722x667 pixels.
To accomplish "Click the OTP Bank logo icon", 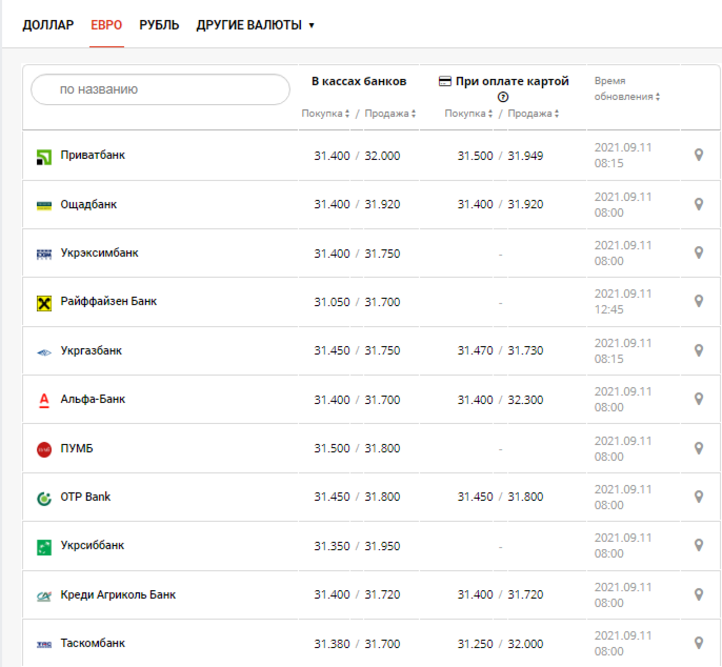I will click(44, 498).
